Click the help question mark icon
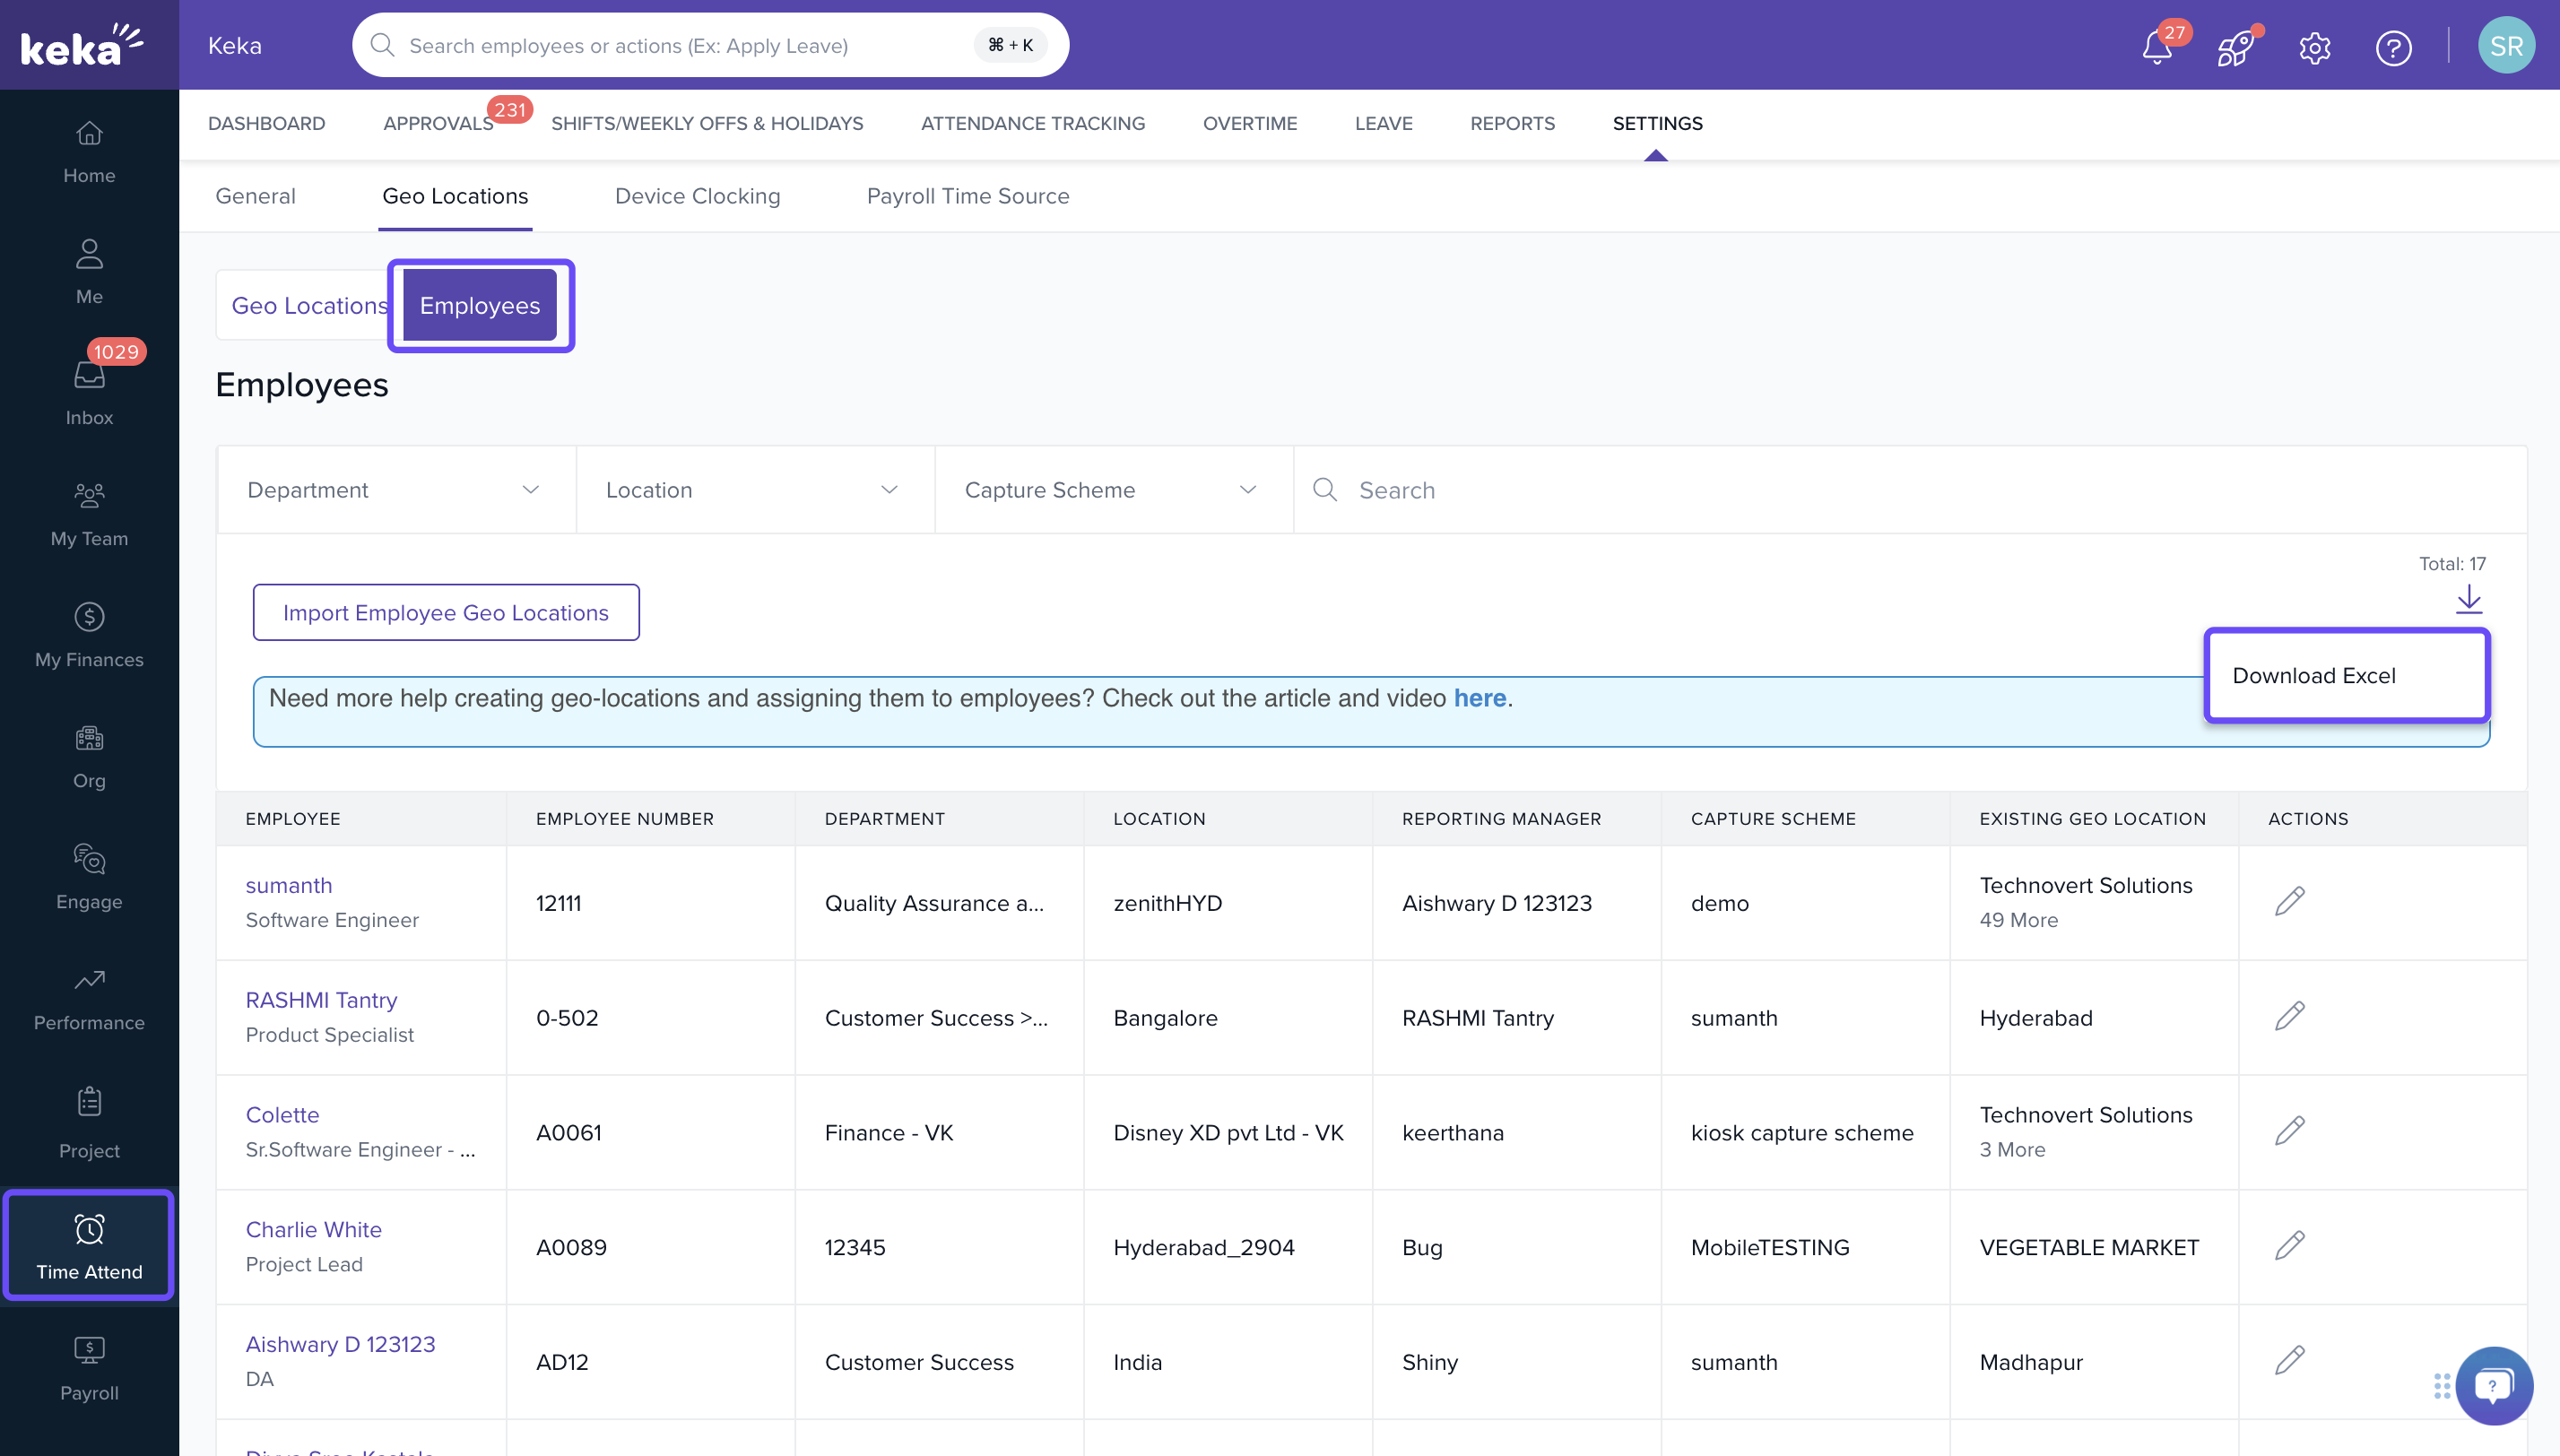The image size is (2560, 1456). [2393, 47]
